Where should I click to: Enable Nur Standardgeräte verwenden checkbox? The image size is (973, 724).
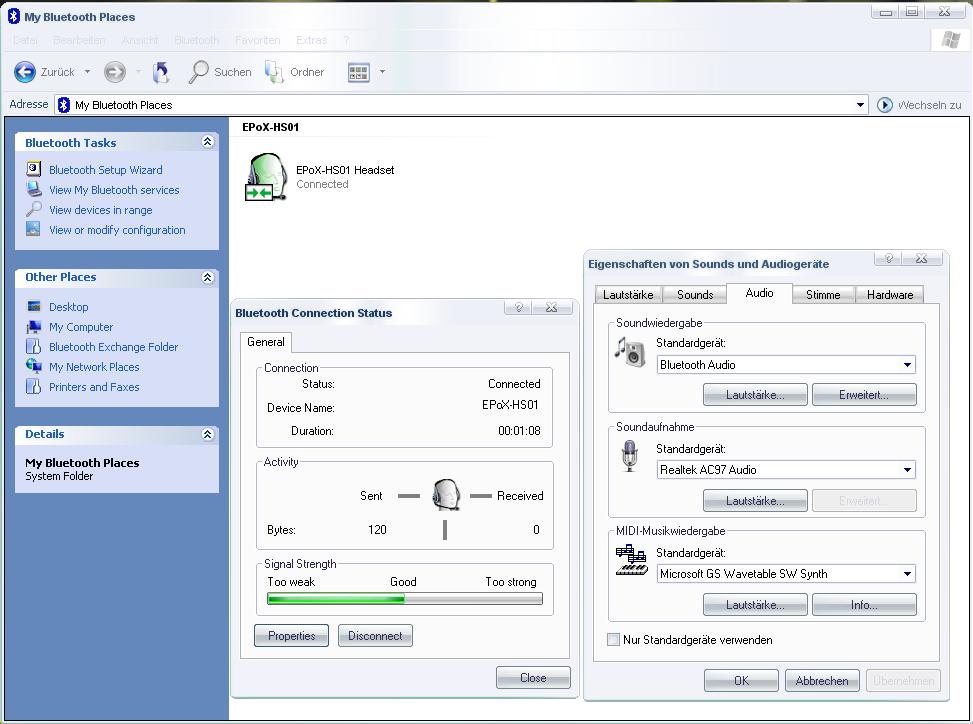coord(613,640)
